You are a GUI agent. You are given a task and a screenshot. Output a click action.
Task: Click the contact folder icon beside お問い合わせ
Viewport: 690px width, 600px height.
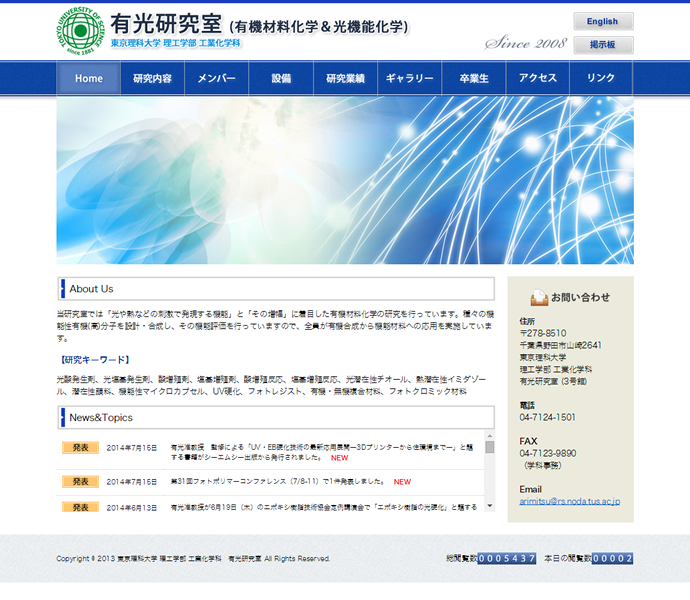click(539, 298)
